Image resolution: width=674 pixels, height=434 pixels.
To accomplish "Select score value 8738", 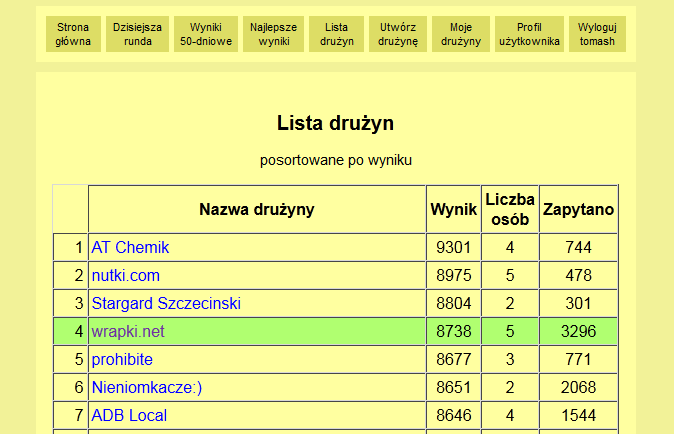I will click(x=453, y=331).
